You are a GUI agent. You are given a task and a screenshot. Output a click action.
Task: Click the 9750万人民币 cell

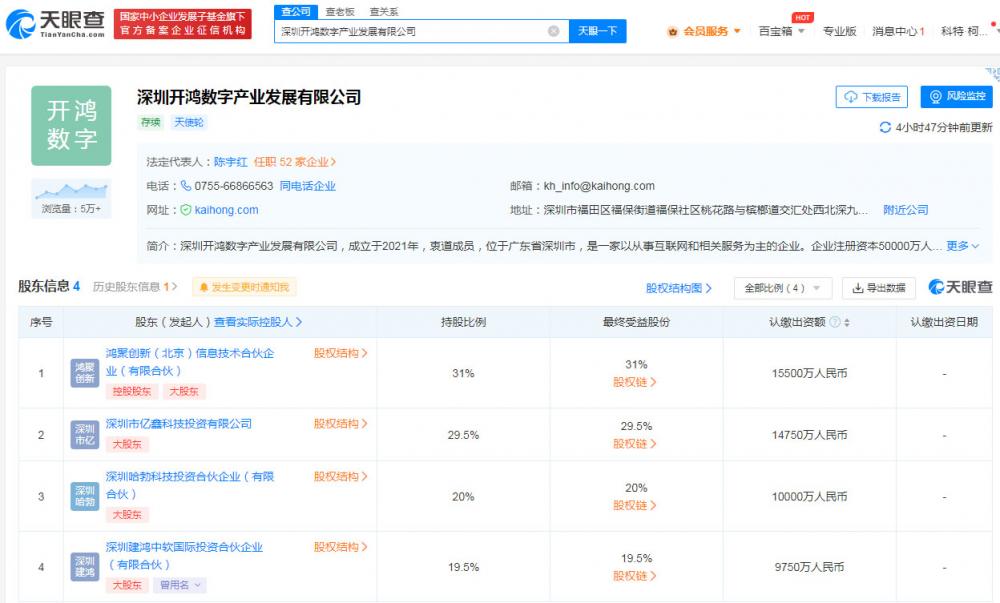coord(809,567)
